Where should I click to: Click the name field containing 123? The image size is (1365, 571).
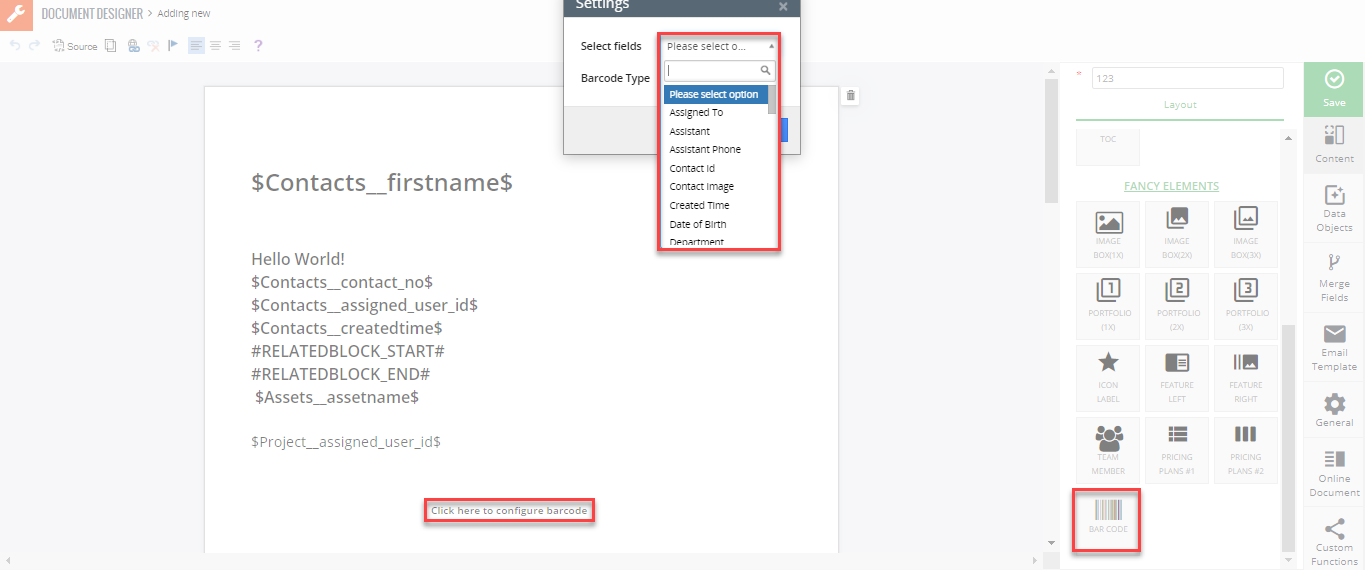[1187, 78]
